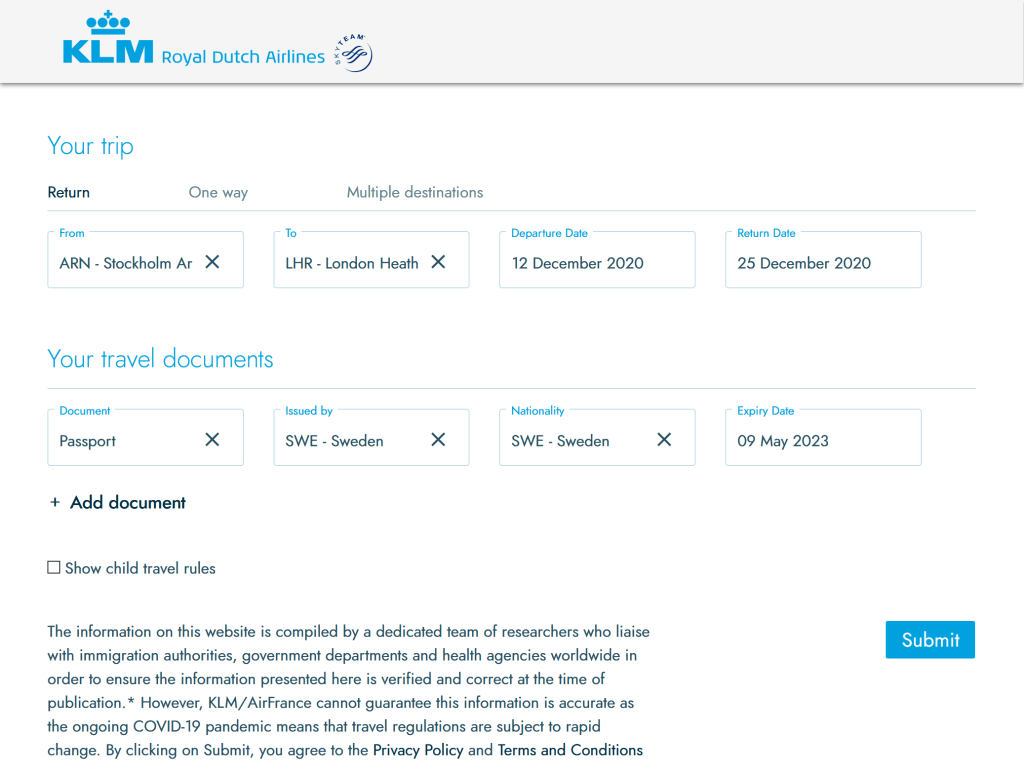Click the SkyTeam alliance emblem
1024x775 pixels.
point(354,53)
